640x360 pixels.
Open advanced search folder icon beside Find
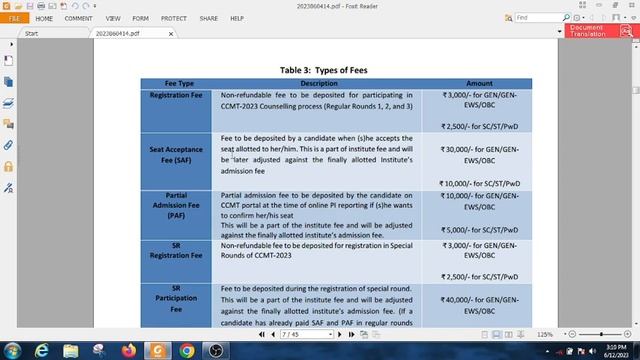click(508, 18)
